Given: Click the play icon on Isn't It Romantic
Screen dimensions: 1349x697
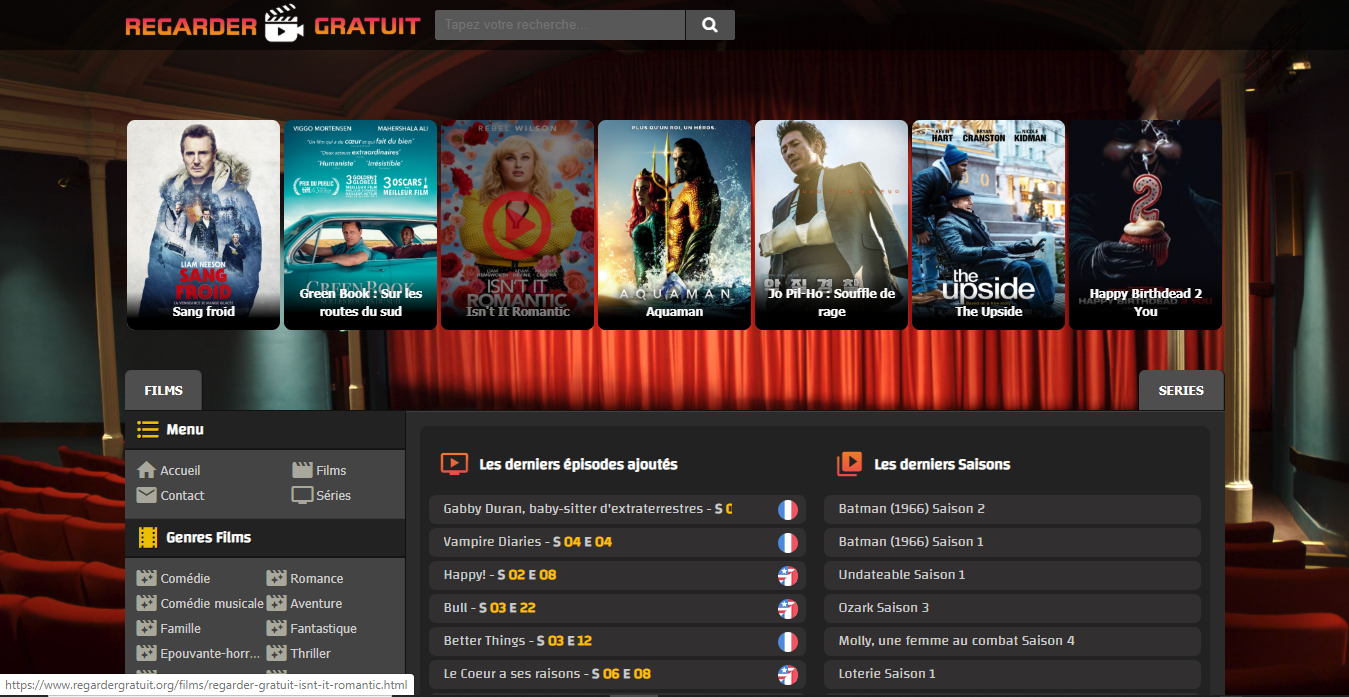Looking at the screenshot, I should [x=517, y=224].
